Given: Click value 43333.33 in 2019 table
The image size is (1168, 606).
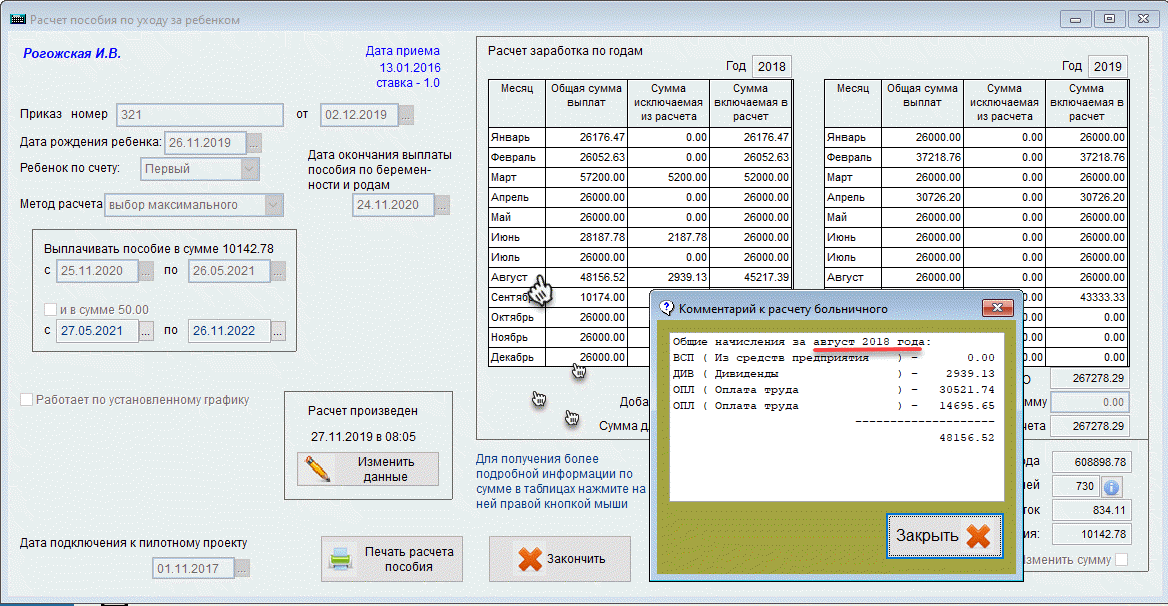Looking at the screenshot, I should pyautogui.click(x=1086, y=297).
